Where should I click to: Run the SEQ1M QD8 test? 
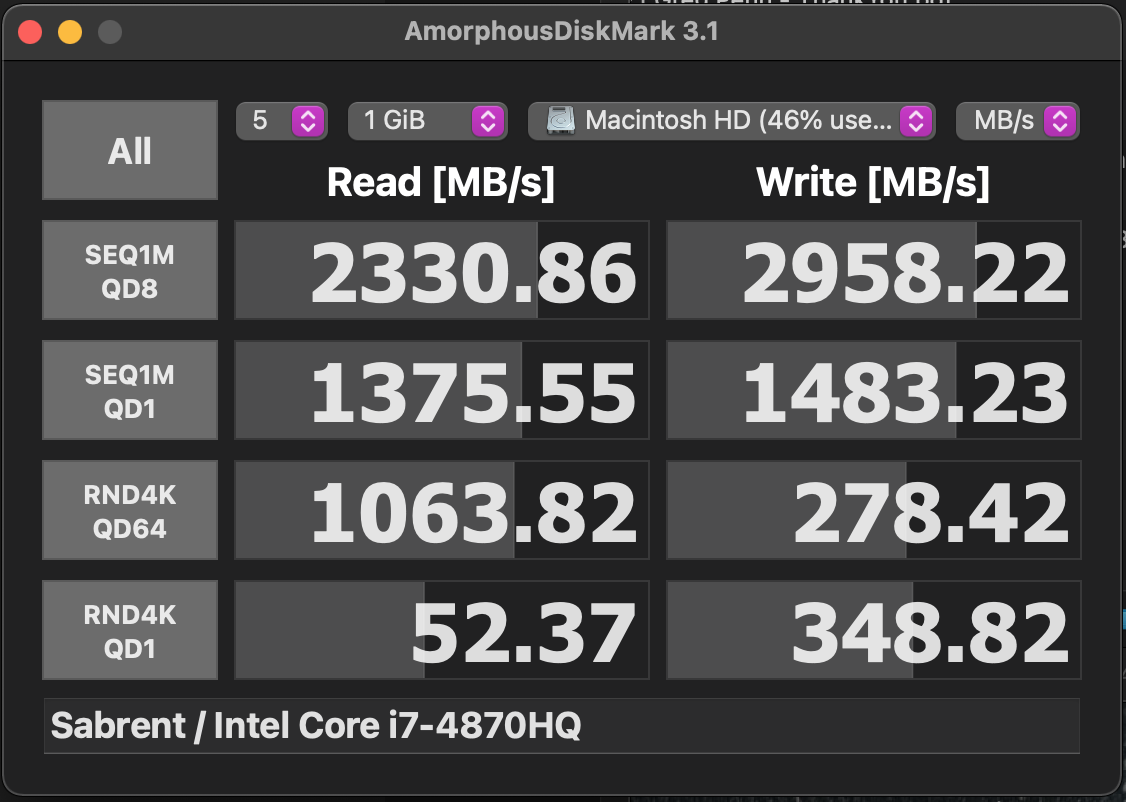click(130, 271)
